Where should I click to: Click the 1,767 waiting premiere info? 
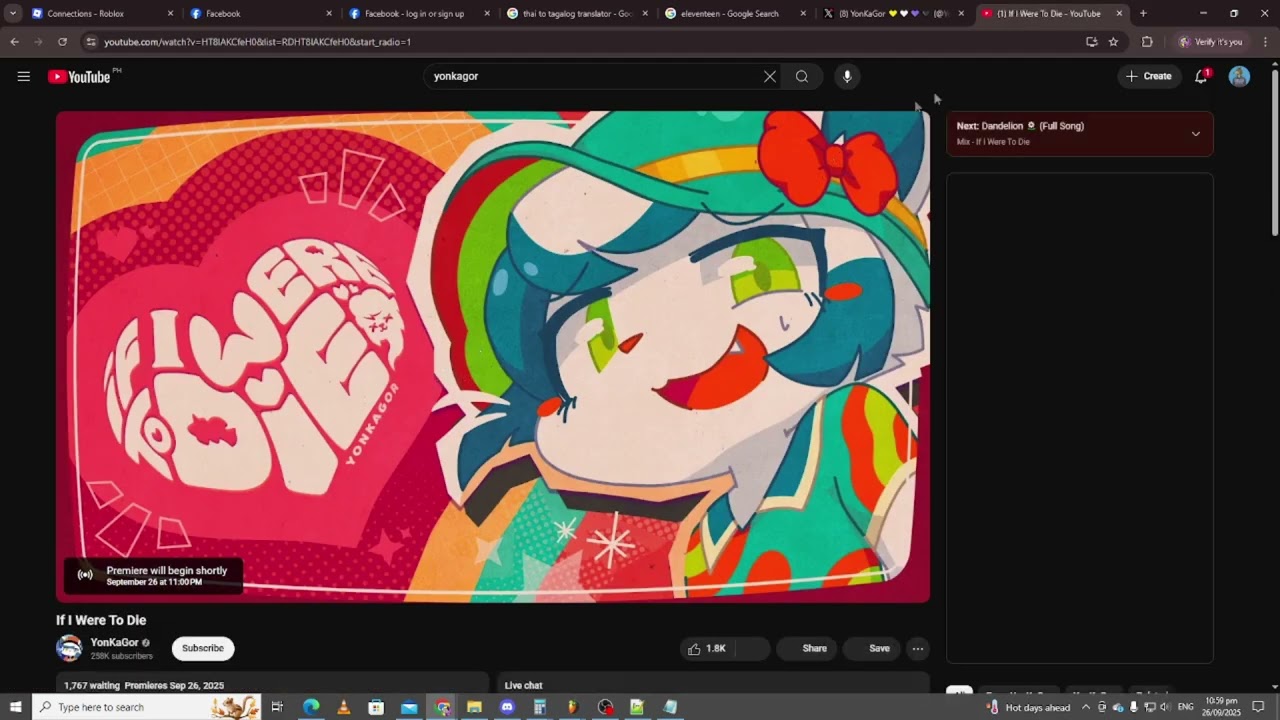coord(144,685)
